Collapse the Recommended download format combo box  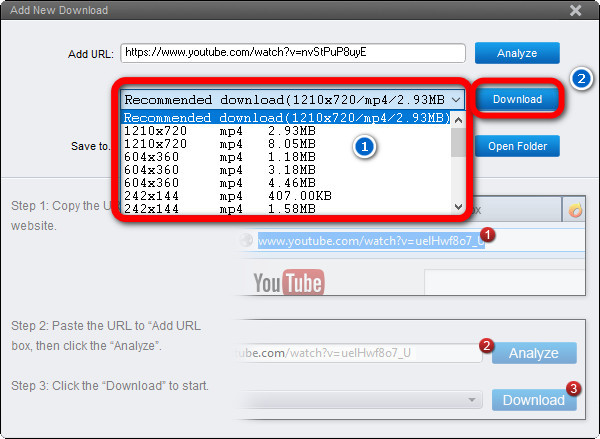click(456, 100)
